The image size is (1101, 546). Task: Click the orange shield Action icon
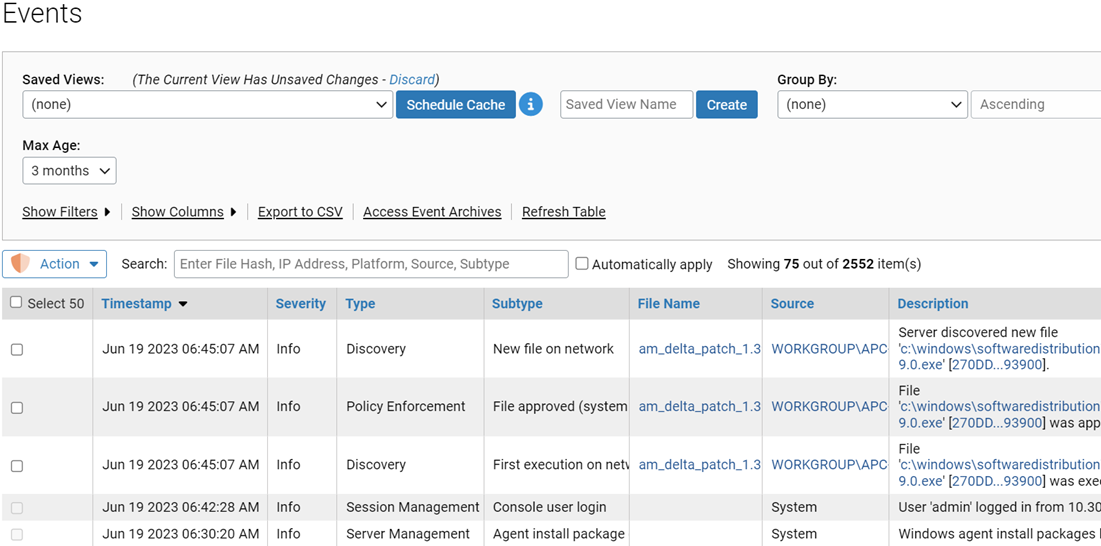click(x=19, y=264)
